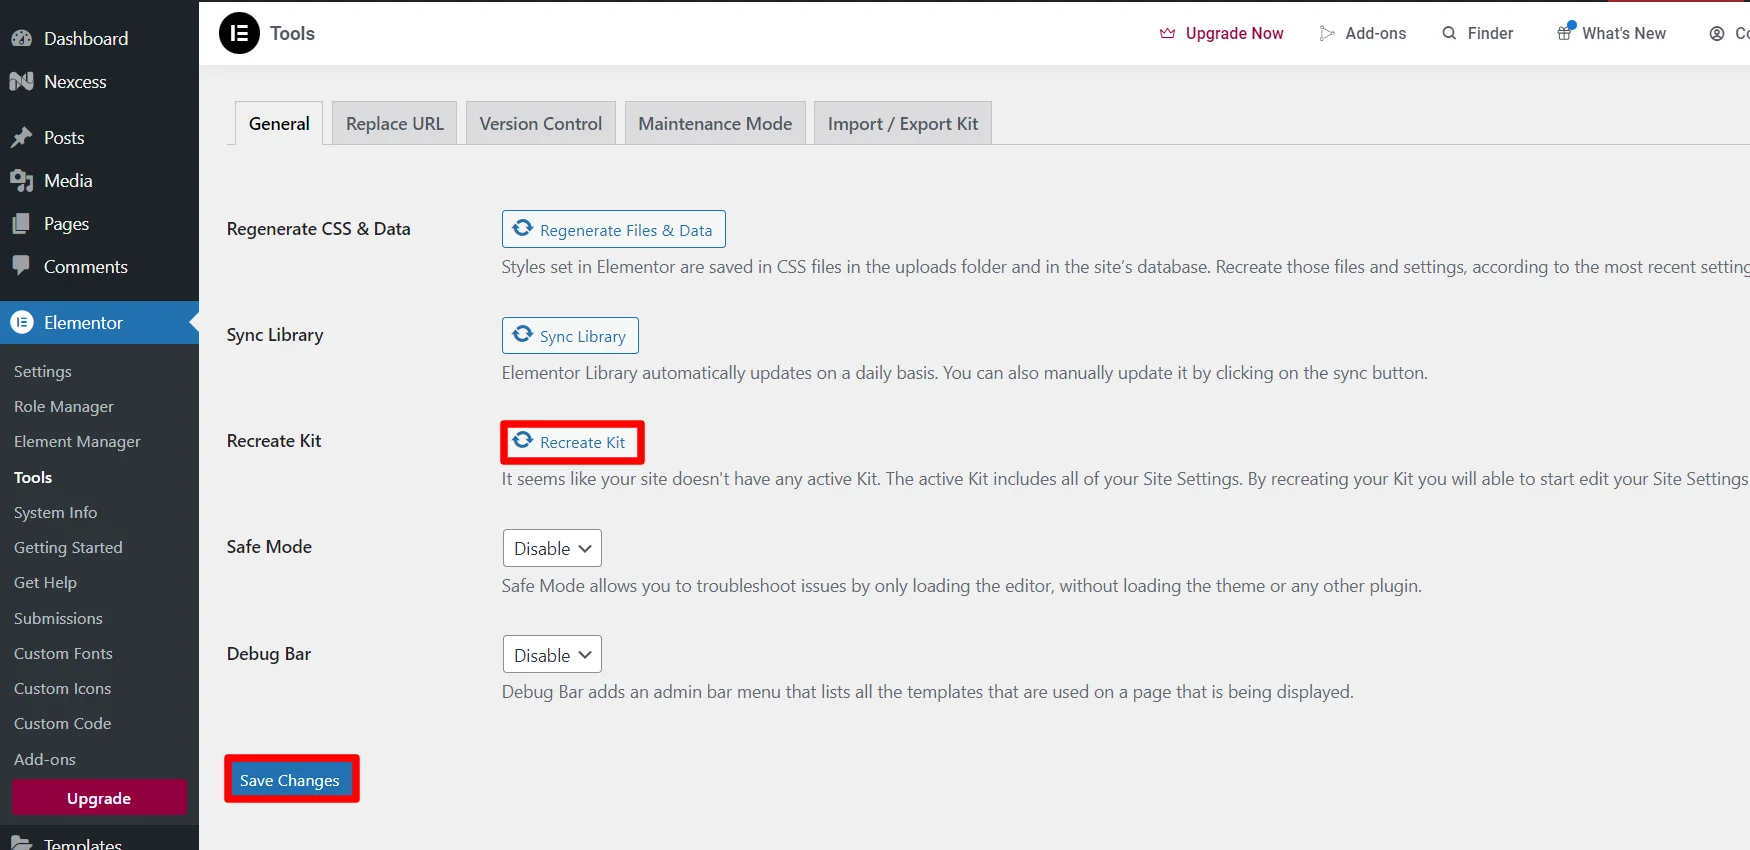Screen dimensions: 1750x850
Task: Click the What's New gift icon
Action: [x=1565, y=32]
